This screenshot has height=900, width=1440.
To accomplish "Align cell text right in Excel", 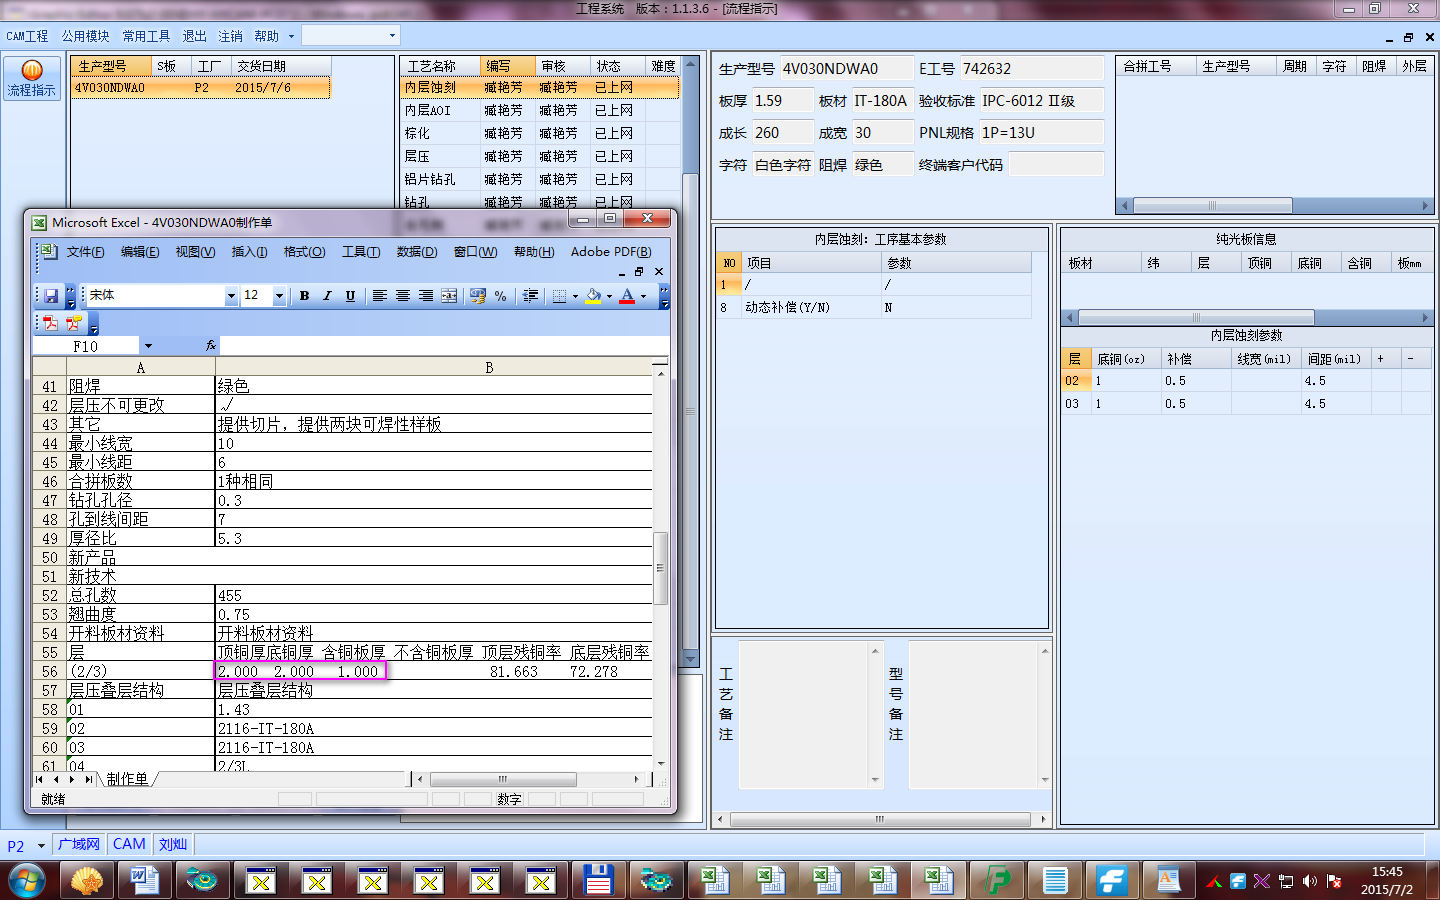I will click(x=426, y=296).
